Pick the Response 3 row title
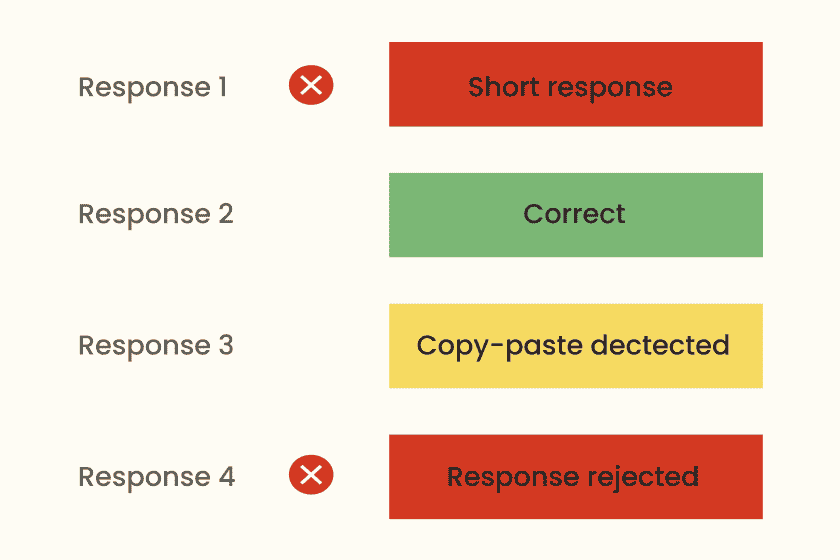This screenshot has height=560, width=840. (156, 346)
